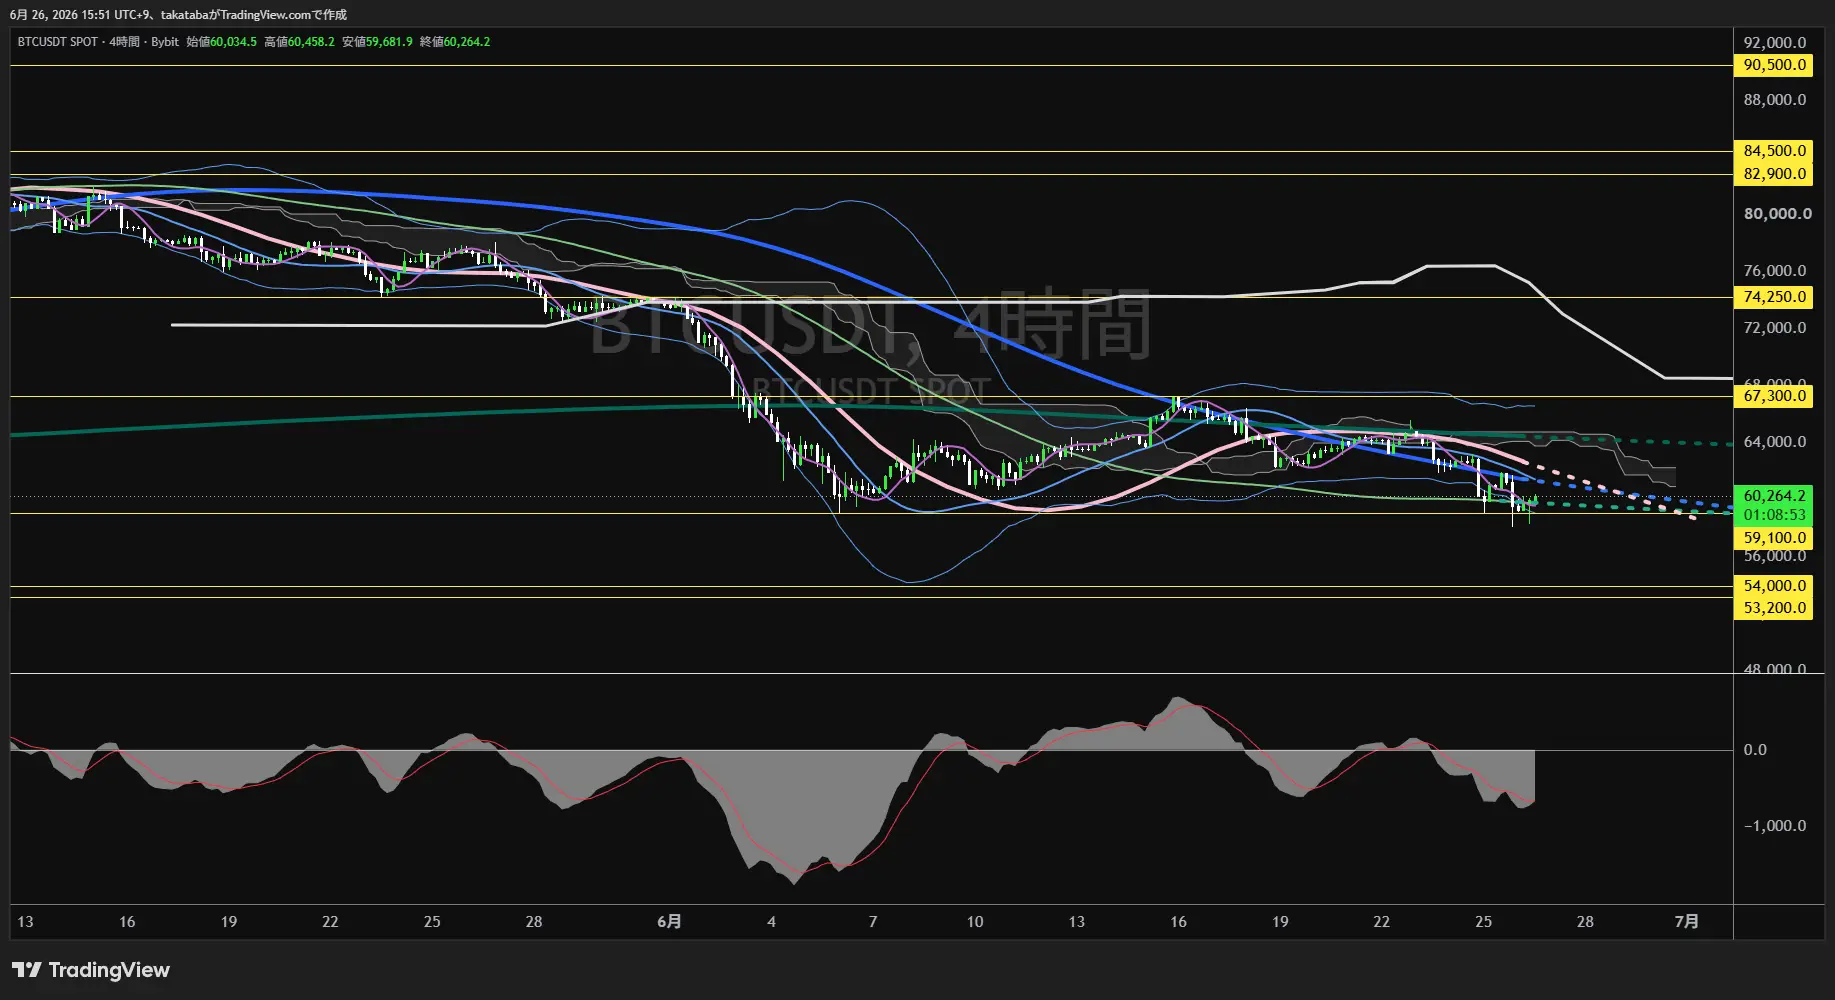Click the 72,000.0 axis label
Screen dimensions: 1835x1000
click(x=1775, y=328)
